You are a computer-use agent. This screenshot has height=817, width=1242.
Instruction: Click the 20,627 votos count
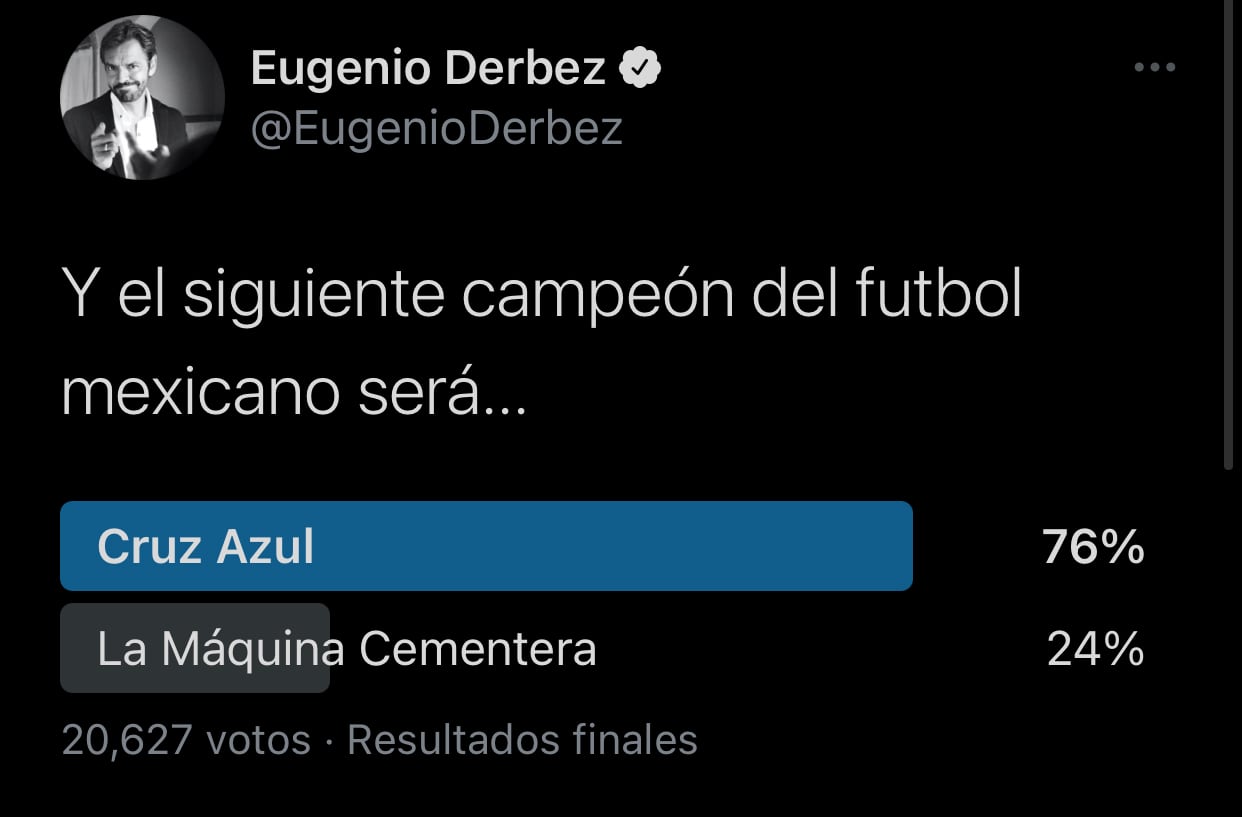pos(186,740)
